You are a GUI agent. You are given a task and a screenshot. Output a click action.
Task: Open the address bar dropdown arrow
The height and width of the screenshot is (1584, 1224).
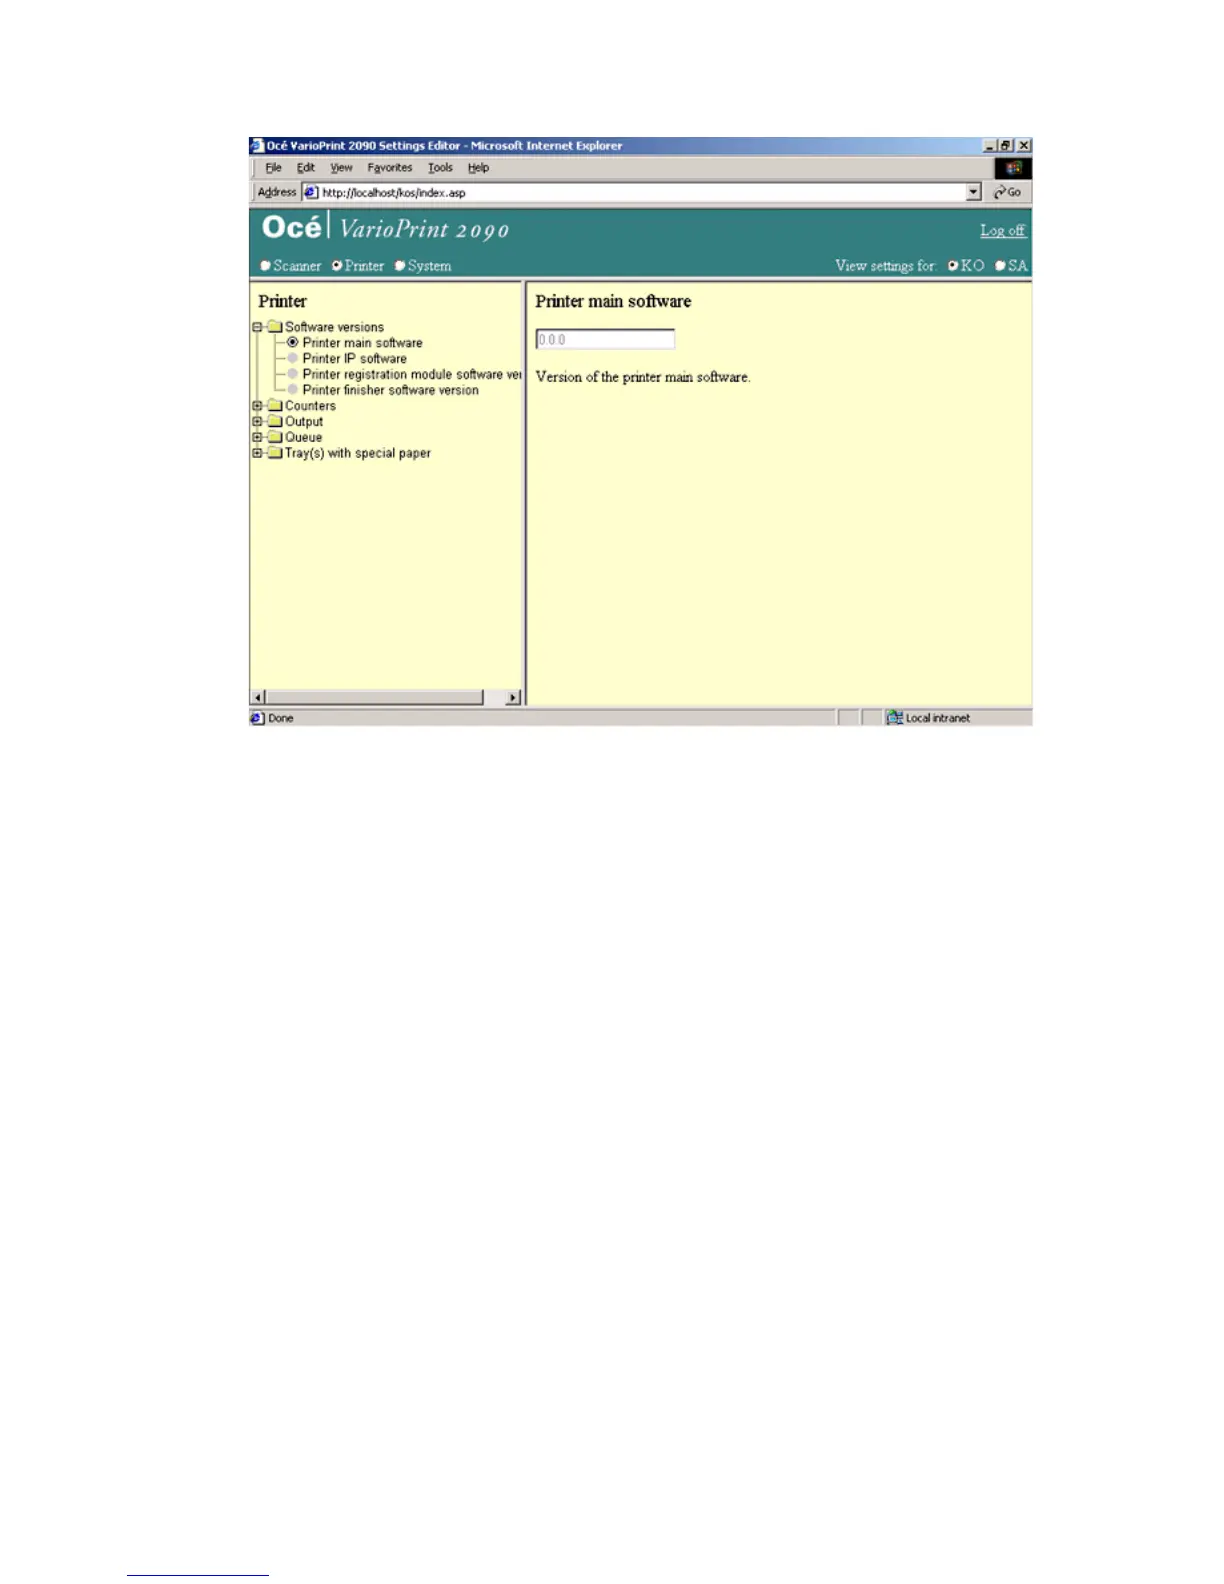974,192
